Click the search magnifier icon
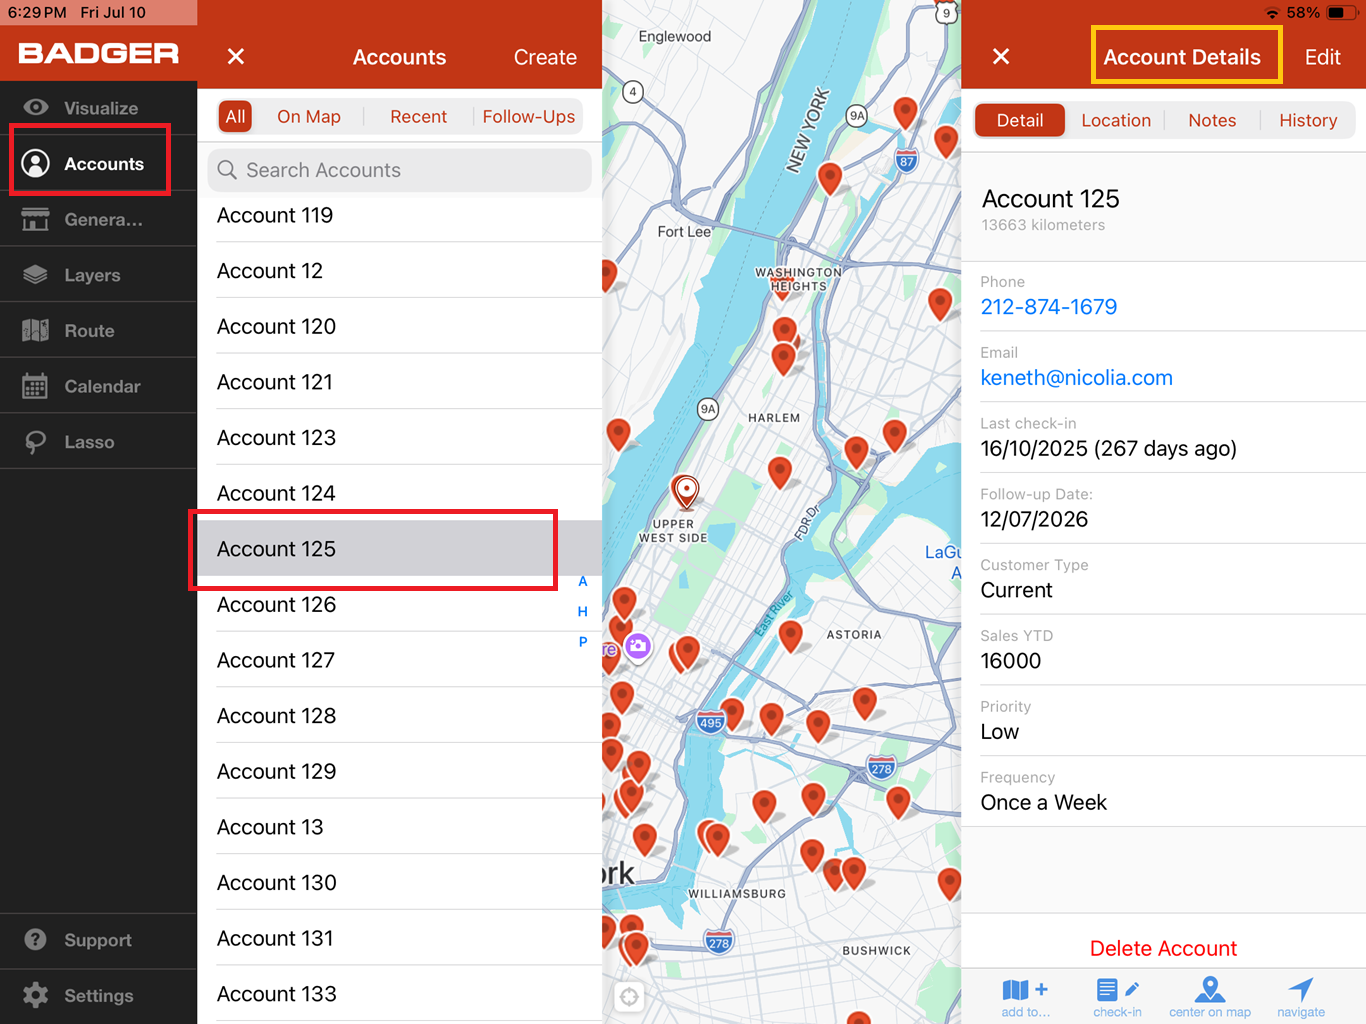This screenshot has height=1024, width=1366. pyautogui.click(x=228, y=170)
